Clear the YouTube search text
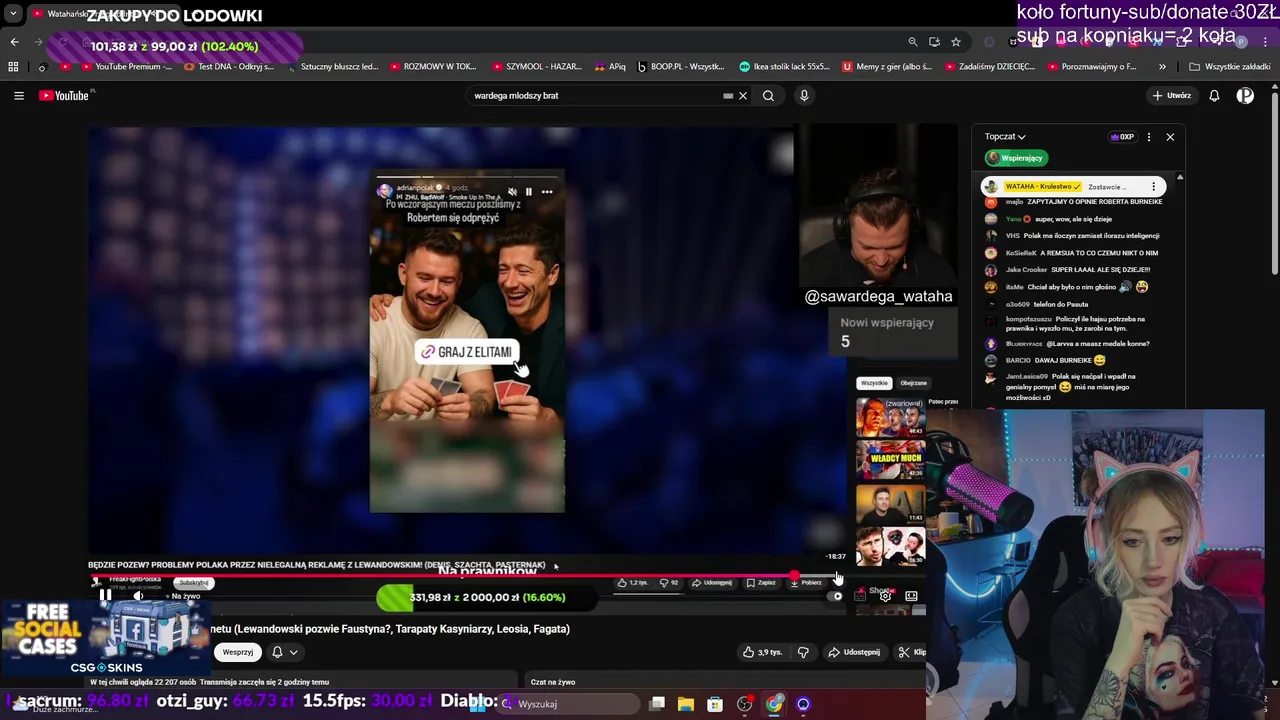Image resolution: width=1280 pixels, height=720 pixels. click(x=743, y=96)
